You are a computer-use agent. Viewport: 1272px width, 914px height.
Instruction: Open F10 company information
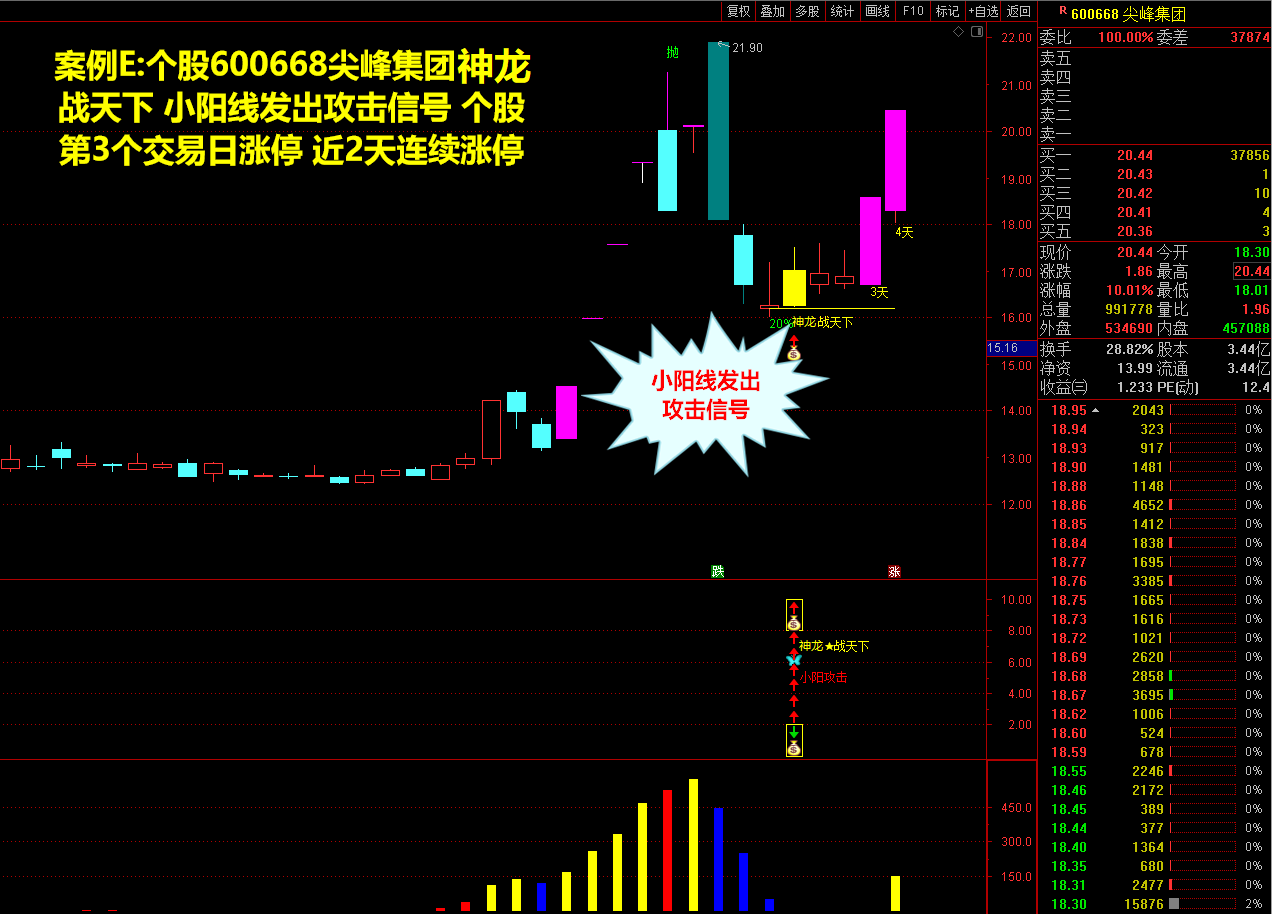[912, 11]
